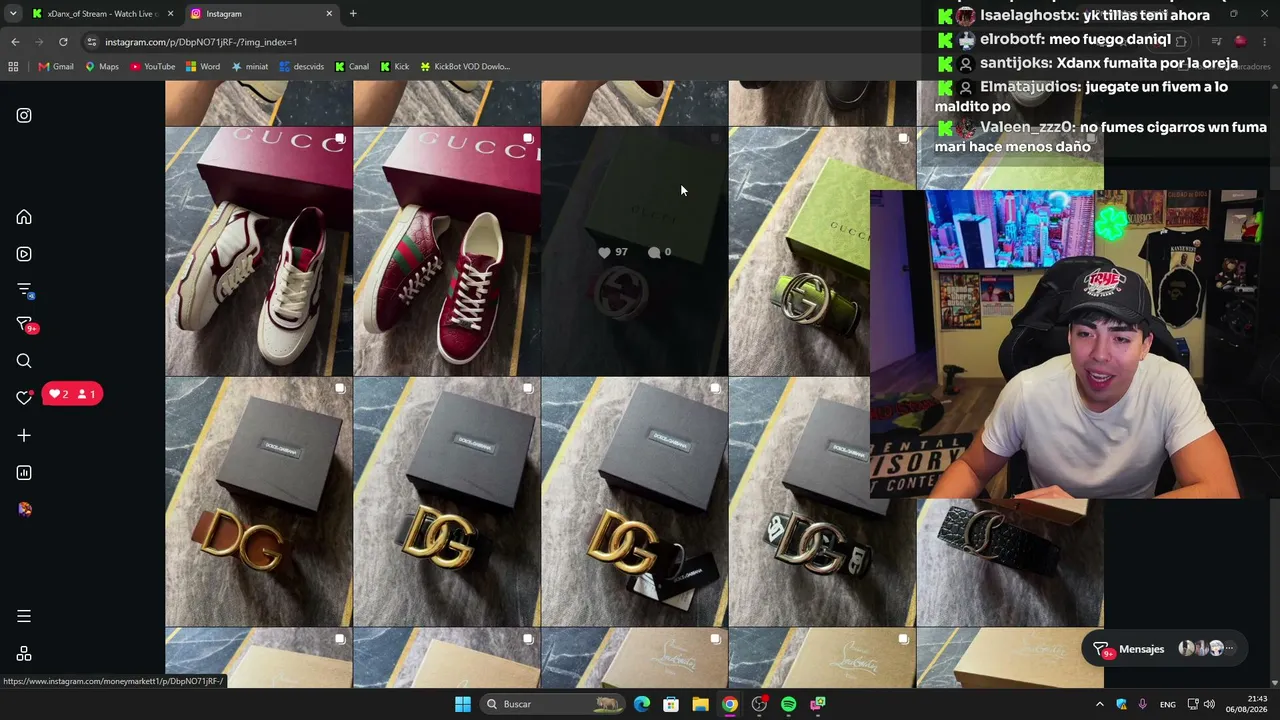Open Spotify from the taskbar
The height and width of the screenshot is (720, 1280).
tap(788, 704)
